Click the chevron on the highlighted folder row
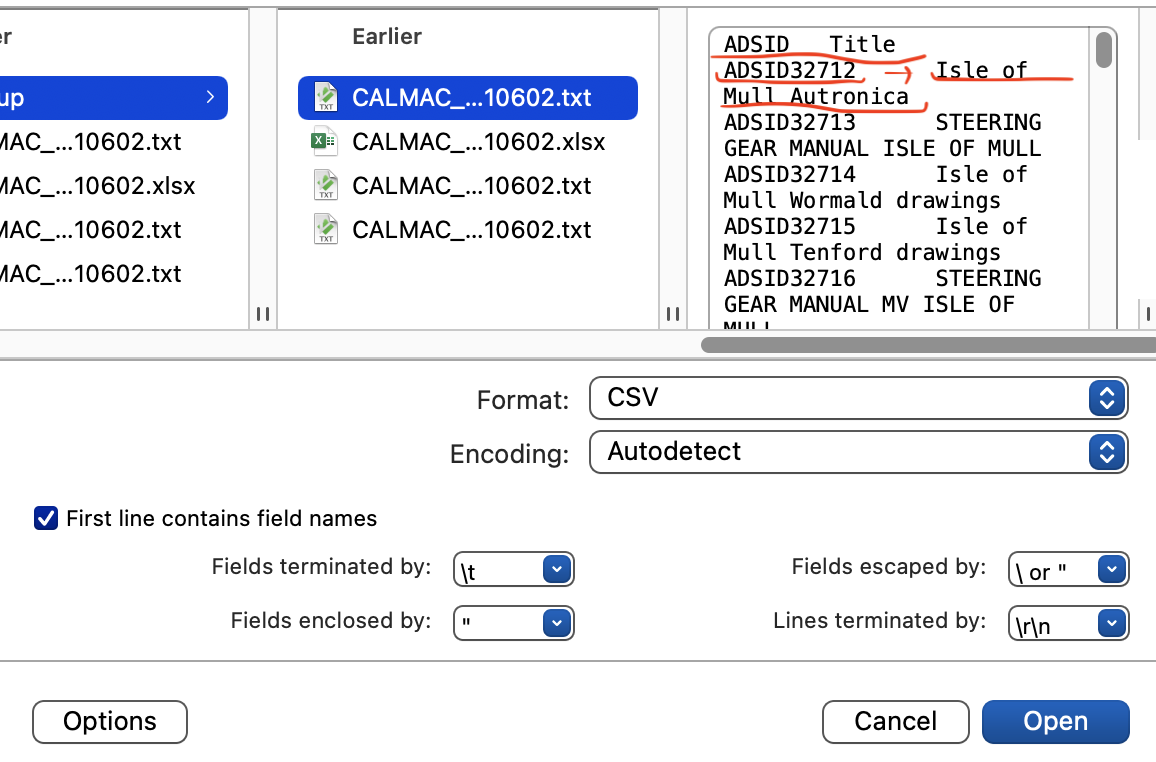1156x762 pixels. 210,97
